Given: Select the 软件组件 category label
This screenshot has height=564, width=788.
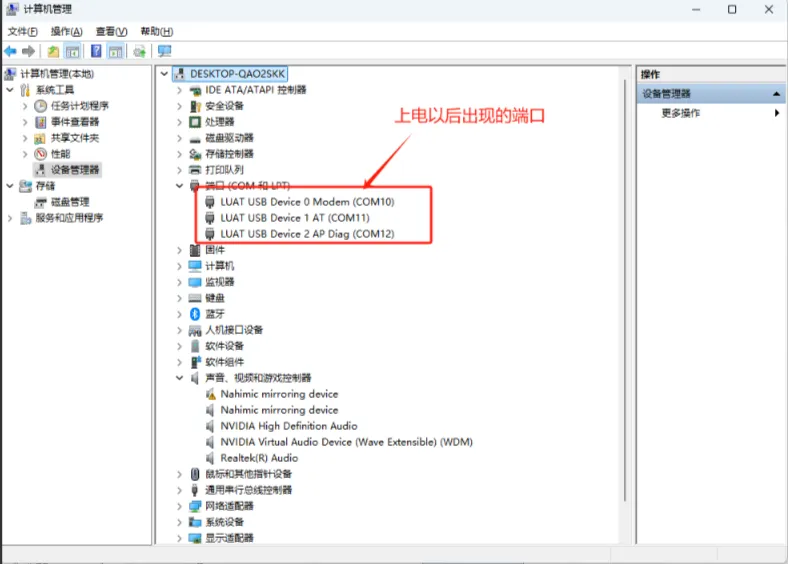Looking at the screenshot, I should (x=224, y=362).
